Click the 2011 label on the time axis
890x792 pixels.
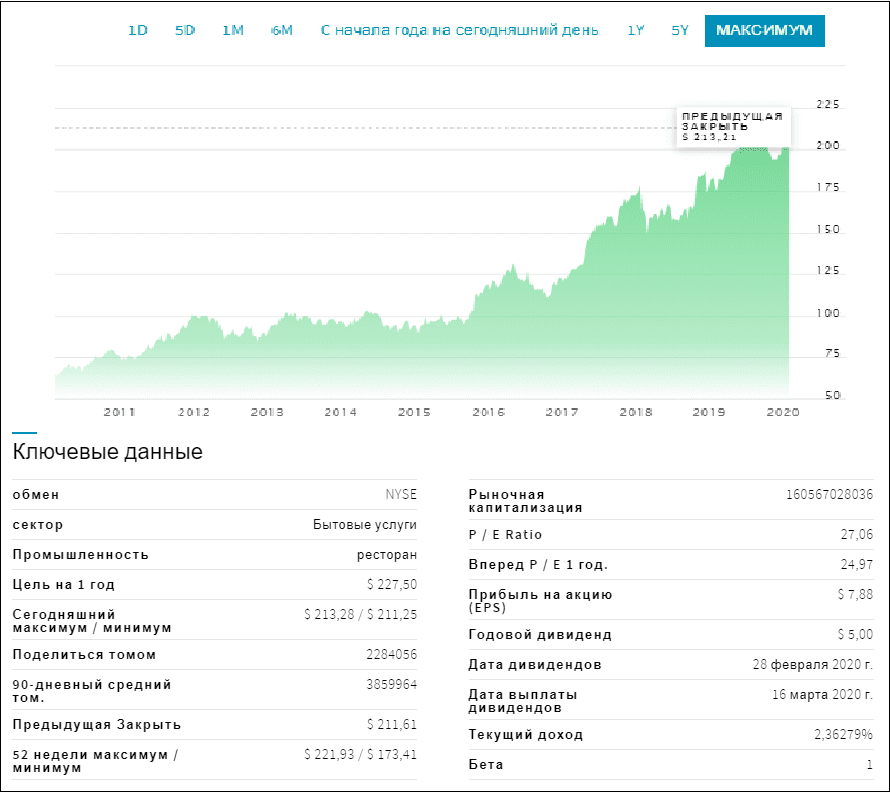(x=120, y=412)
